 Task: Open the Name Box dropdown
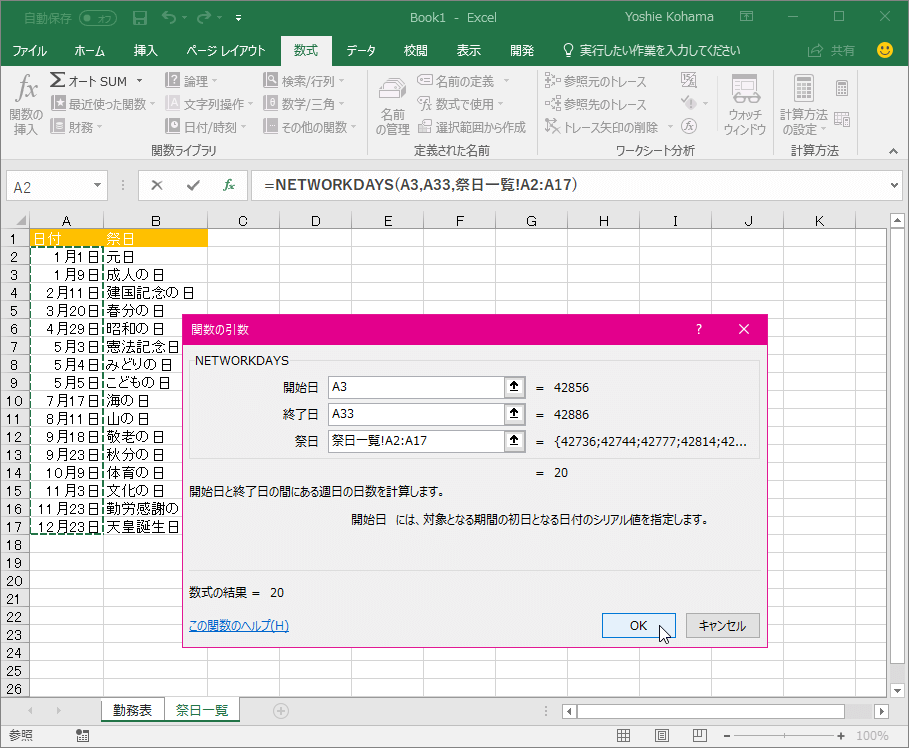click(x=98, y=185)
